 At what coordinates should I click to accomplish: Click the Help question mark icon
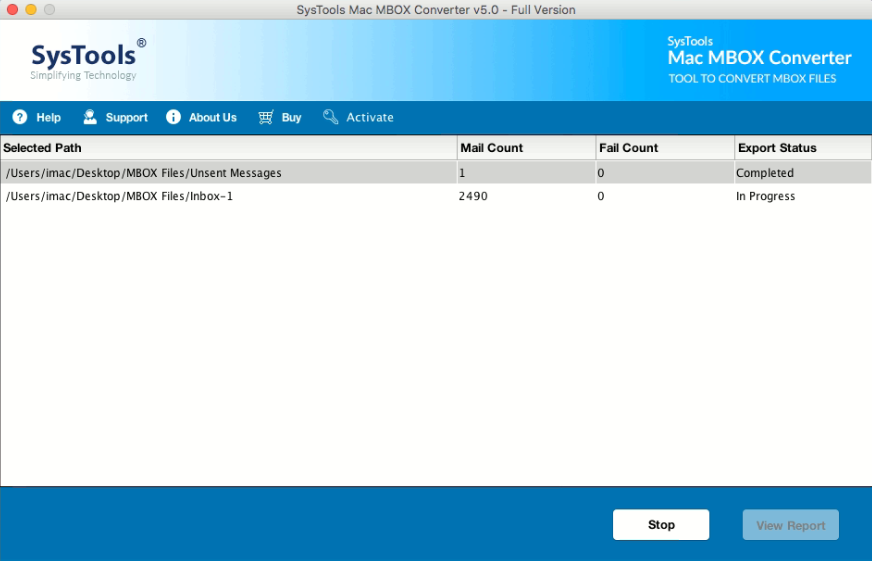click(20, 117)
